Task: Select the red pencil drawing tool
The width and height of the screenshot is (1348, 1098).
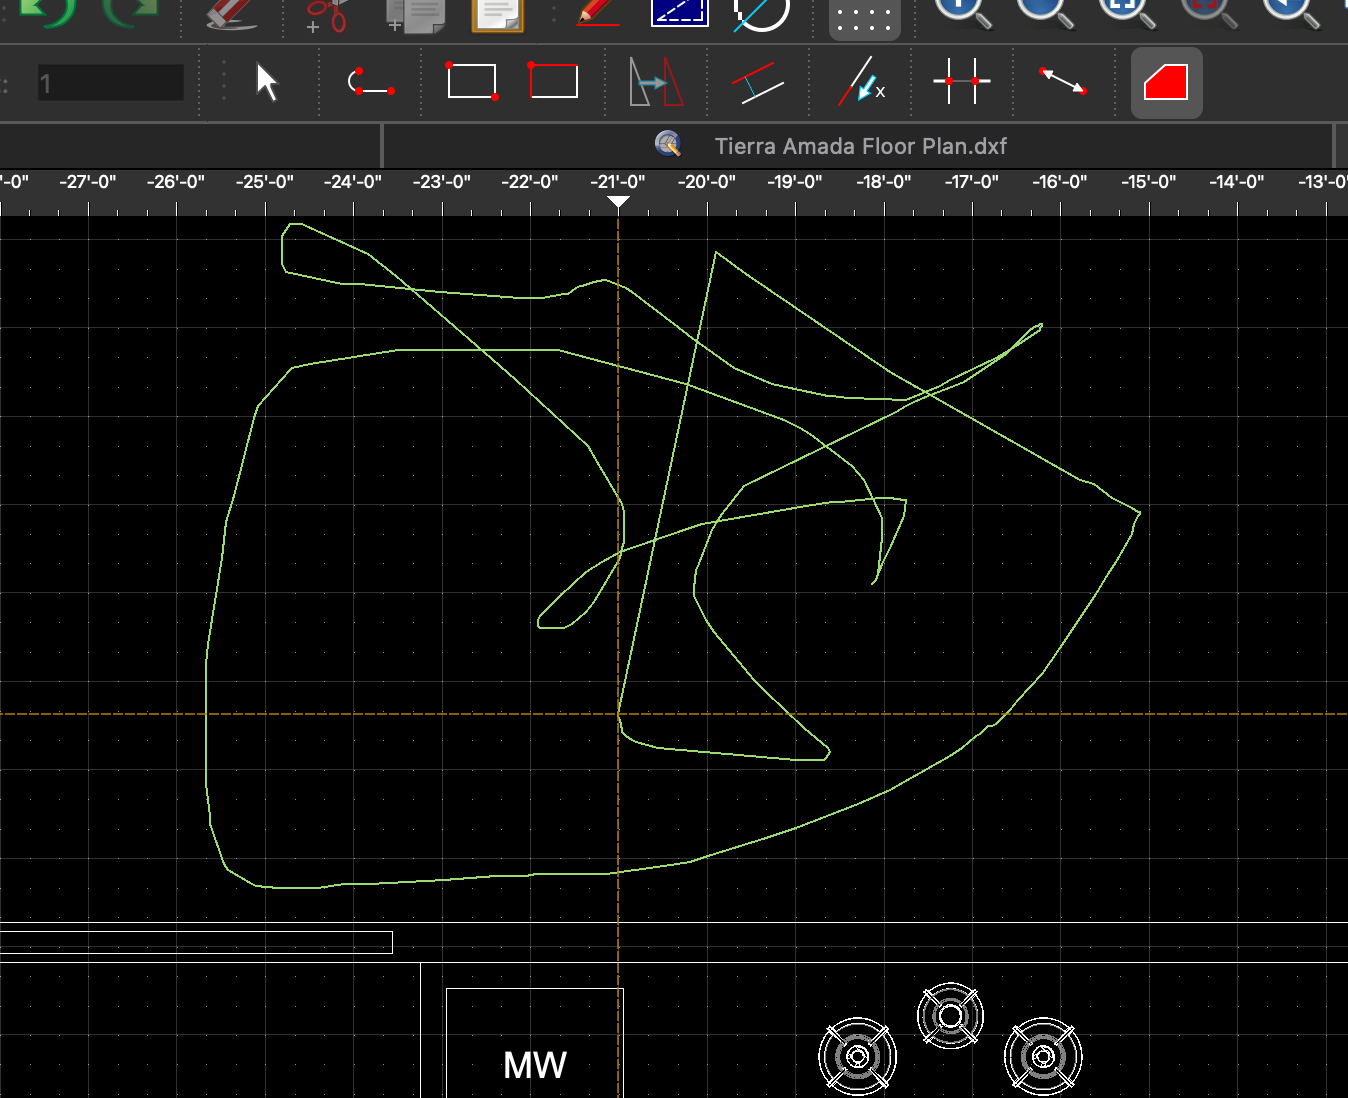Action: pyautogui.click(x=598, y=12)
